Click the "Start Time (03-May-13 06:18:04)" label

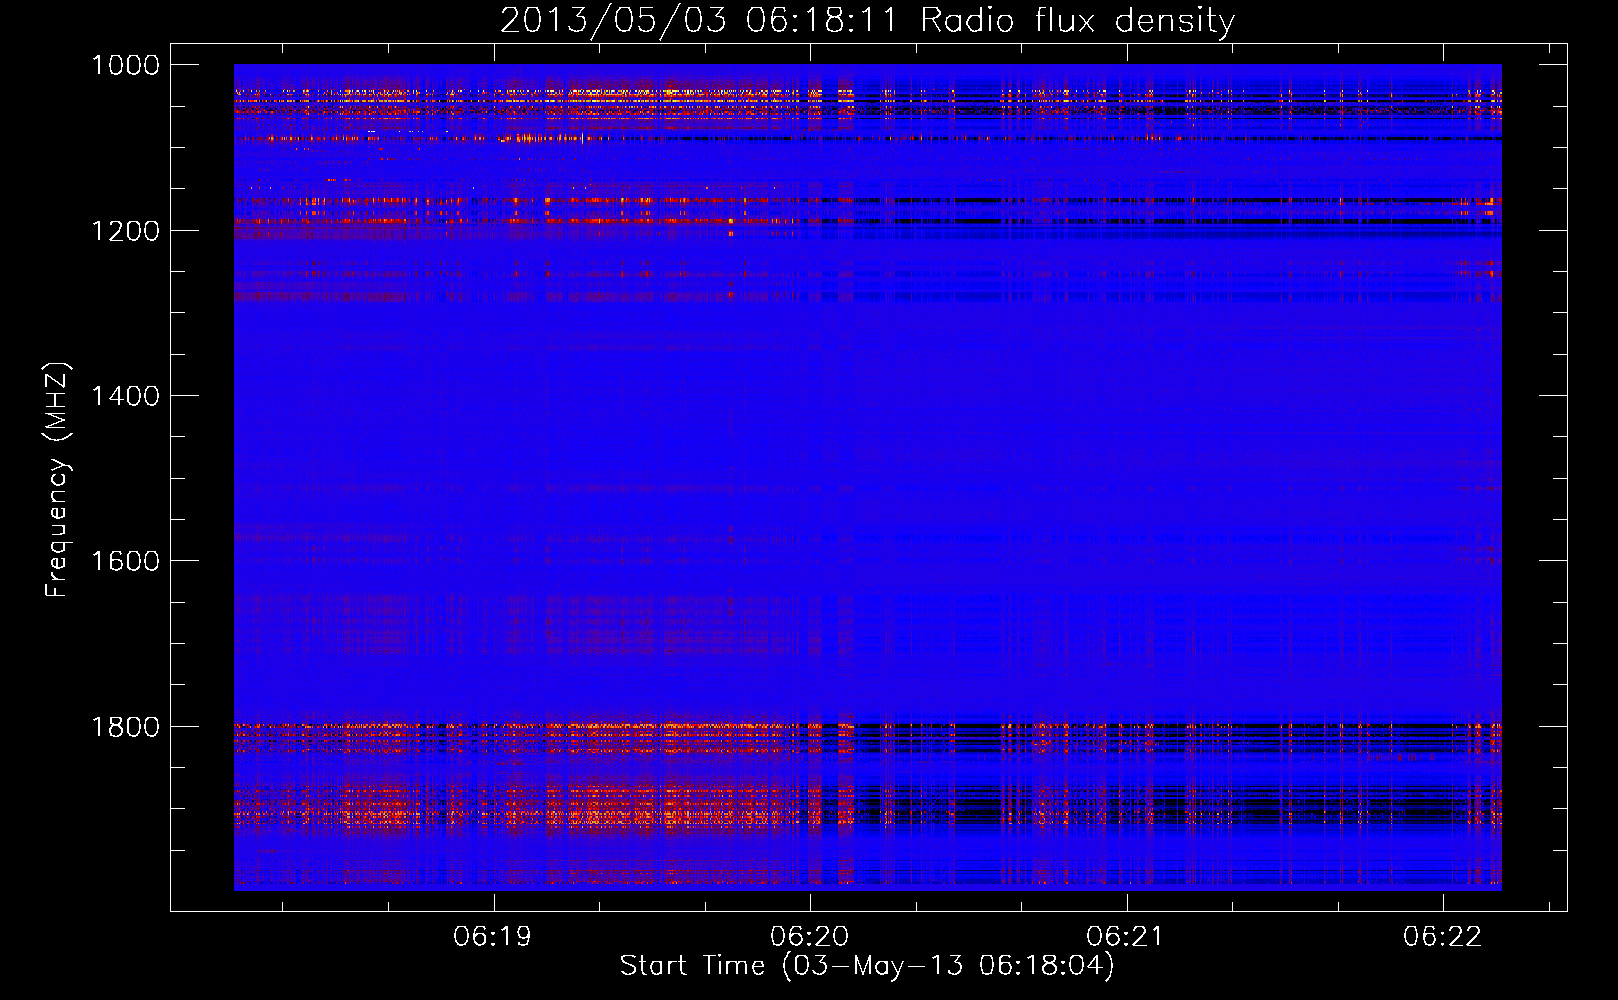(x=867, y=965)
